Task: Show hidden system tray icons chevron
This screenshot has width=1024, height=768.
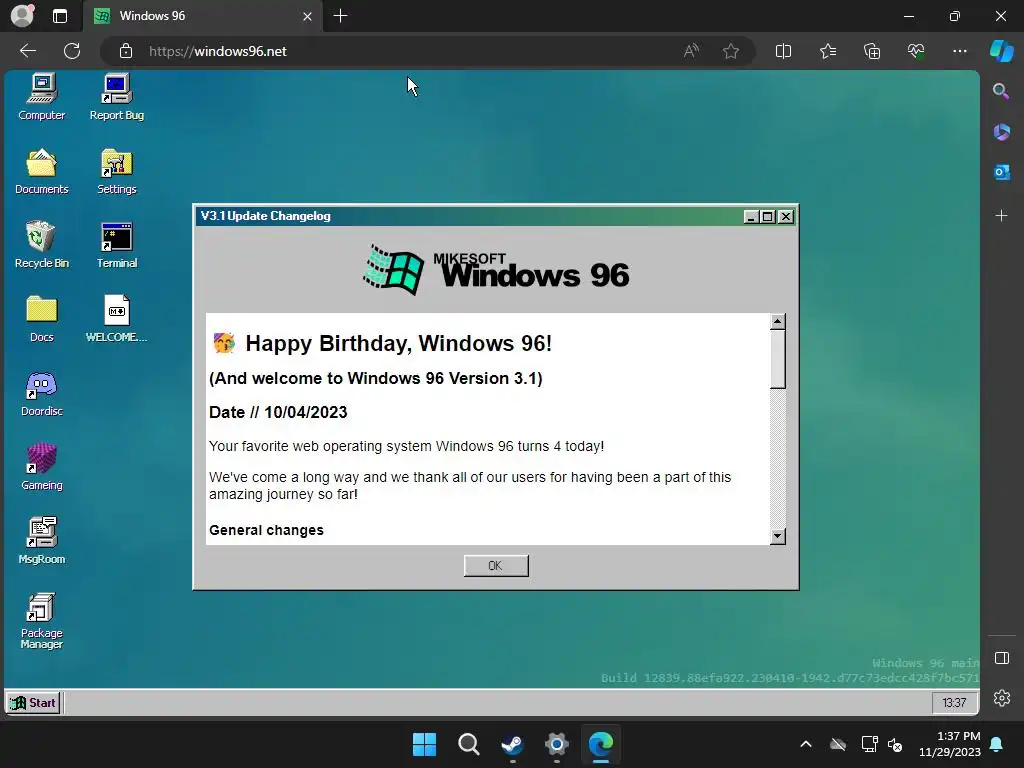Action: pos(806,744)
